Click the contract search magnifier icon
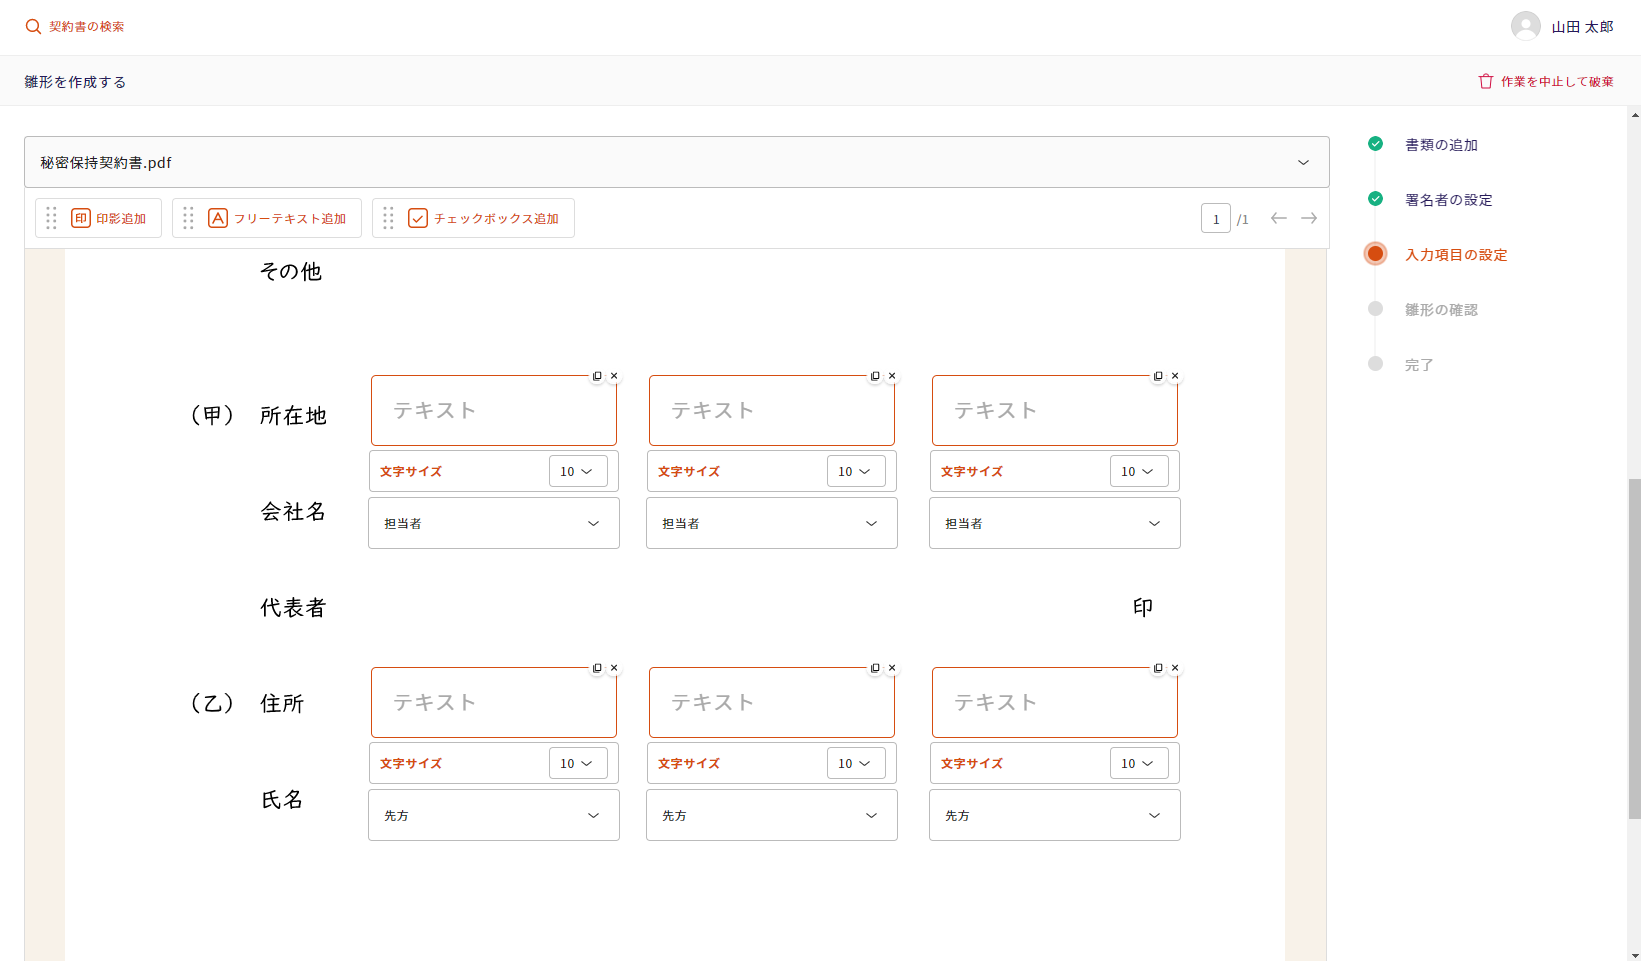1641x961 pixels. [x=33, y=27]
